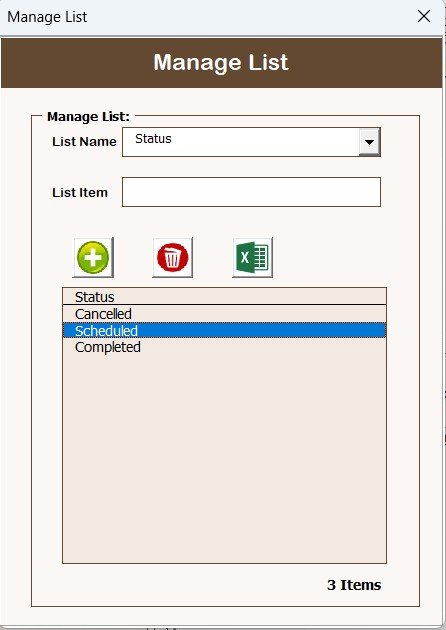
Task: Click the Excel export icon button
Action: coord(252,257)
